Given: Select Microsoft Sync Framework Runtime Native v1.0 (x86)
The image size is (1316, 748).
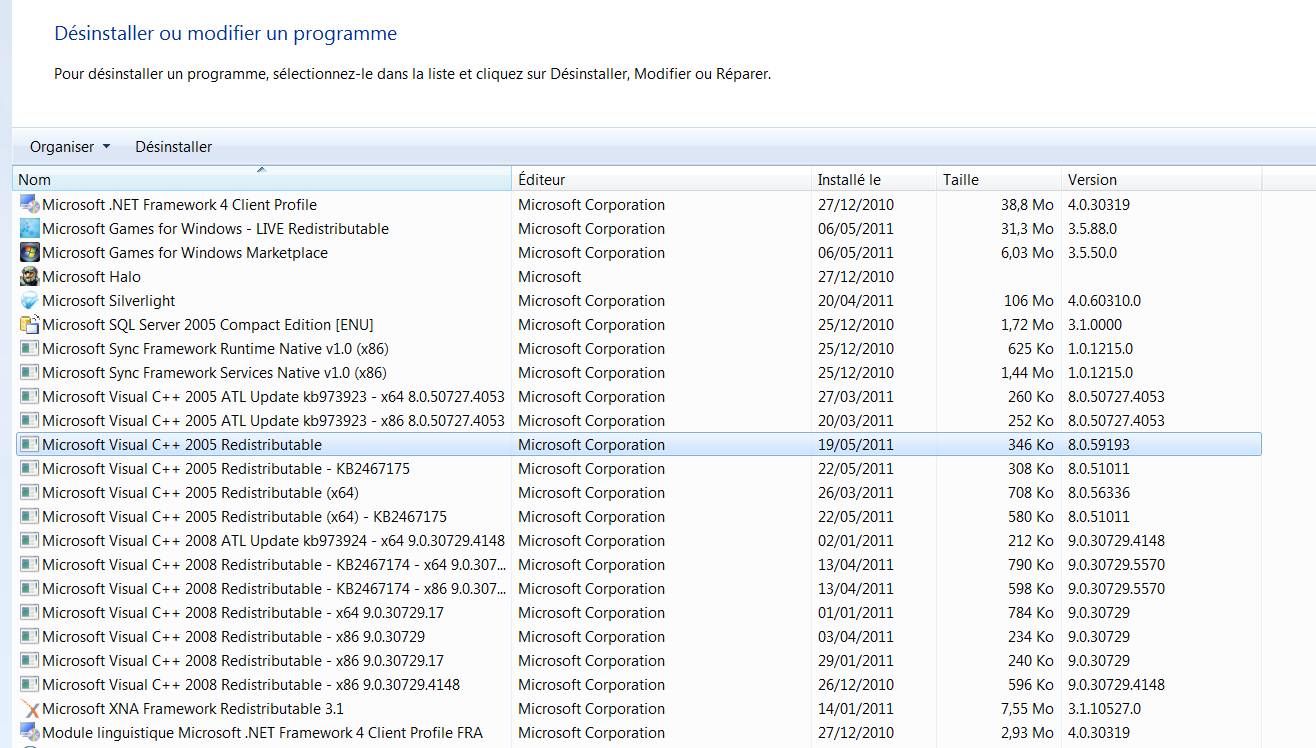Looking at the screenshot, I should tap(215, 348).
